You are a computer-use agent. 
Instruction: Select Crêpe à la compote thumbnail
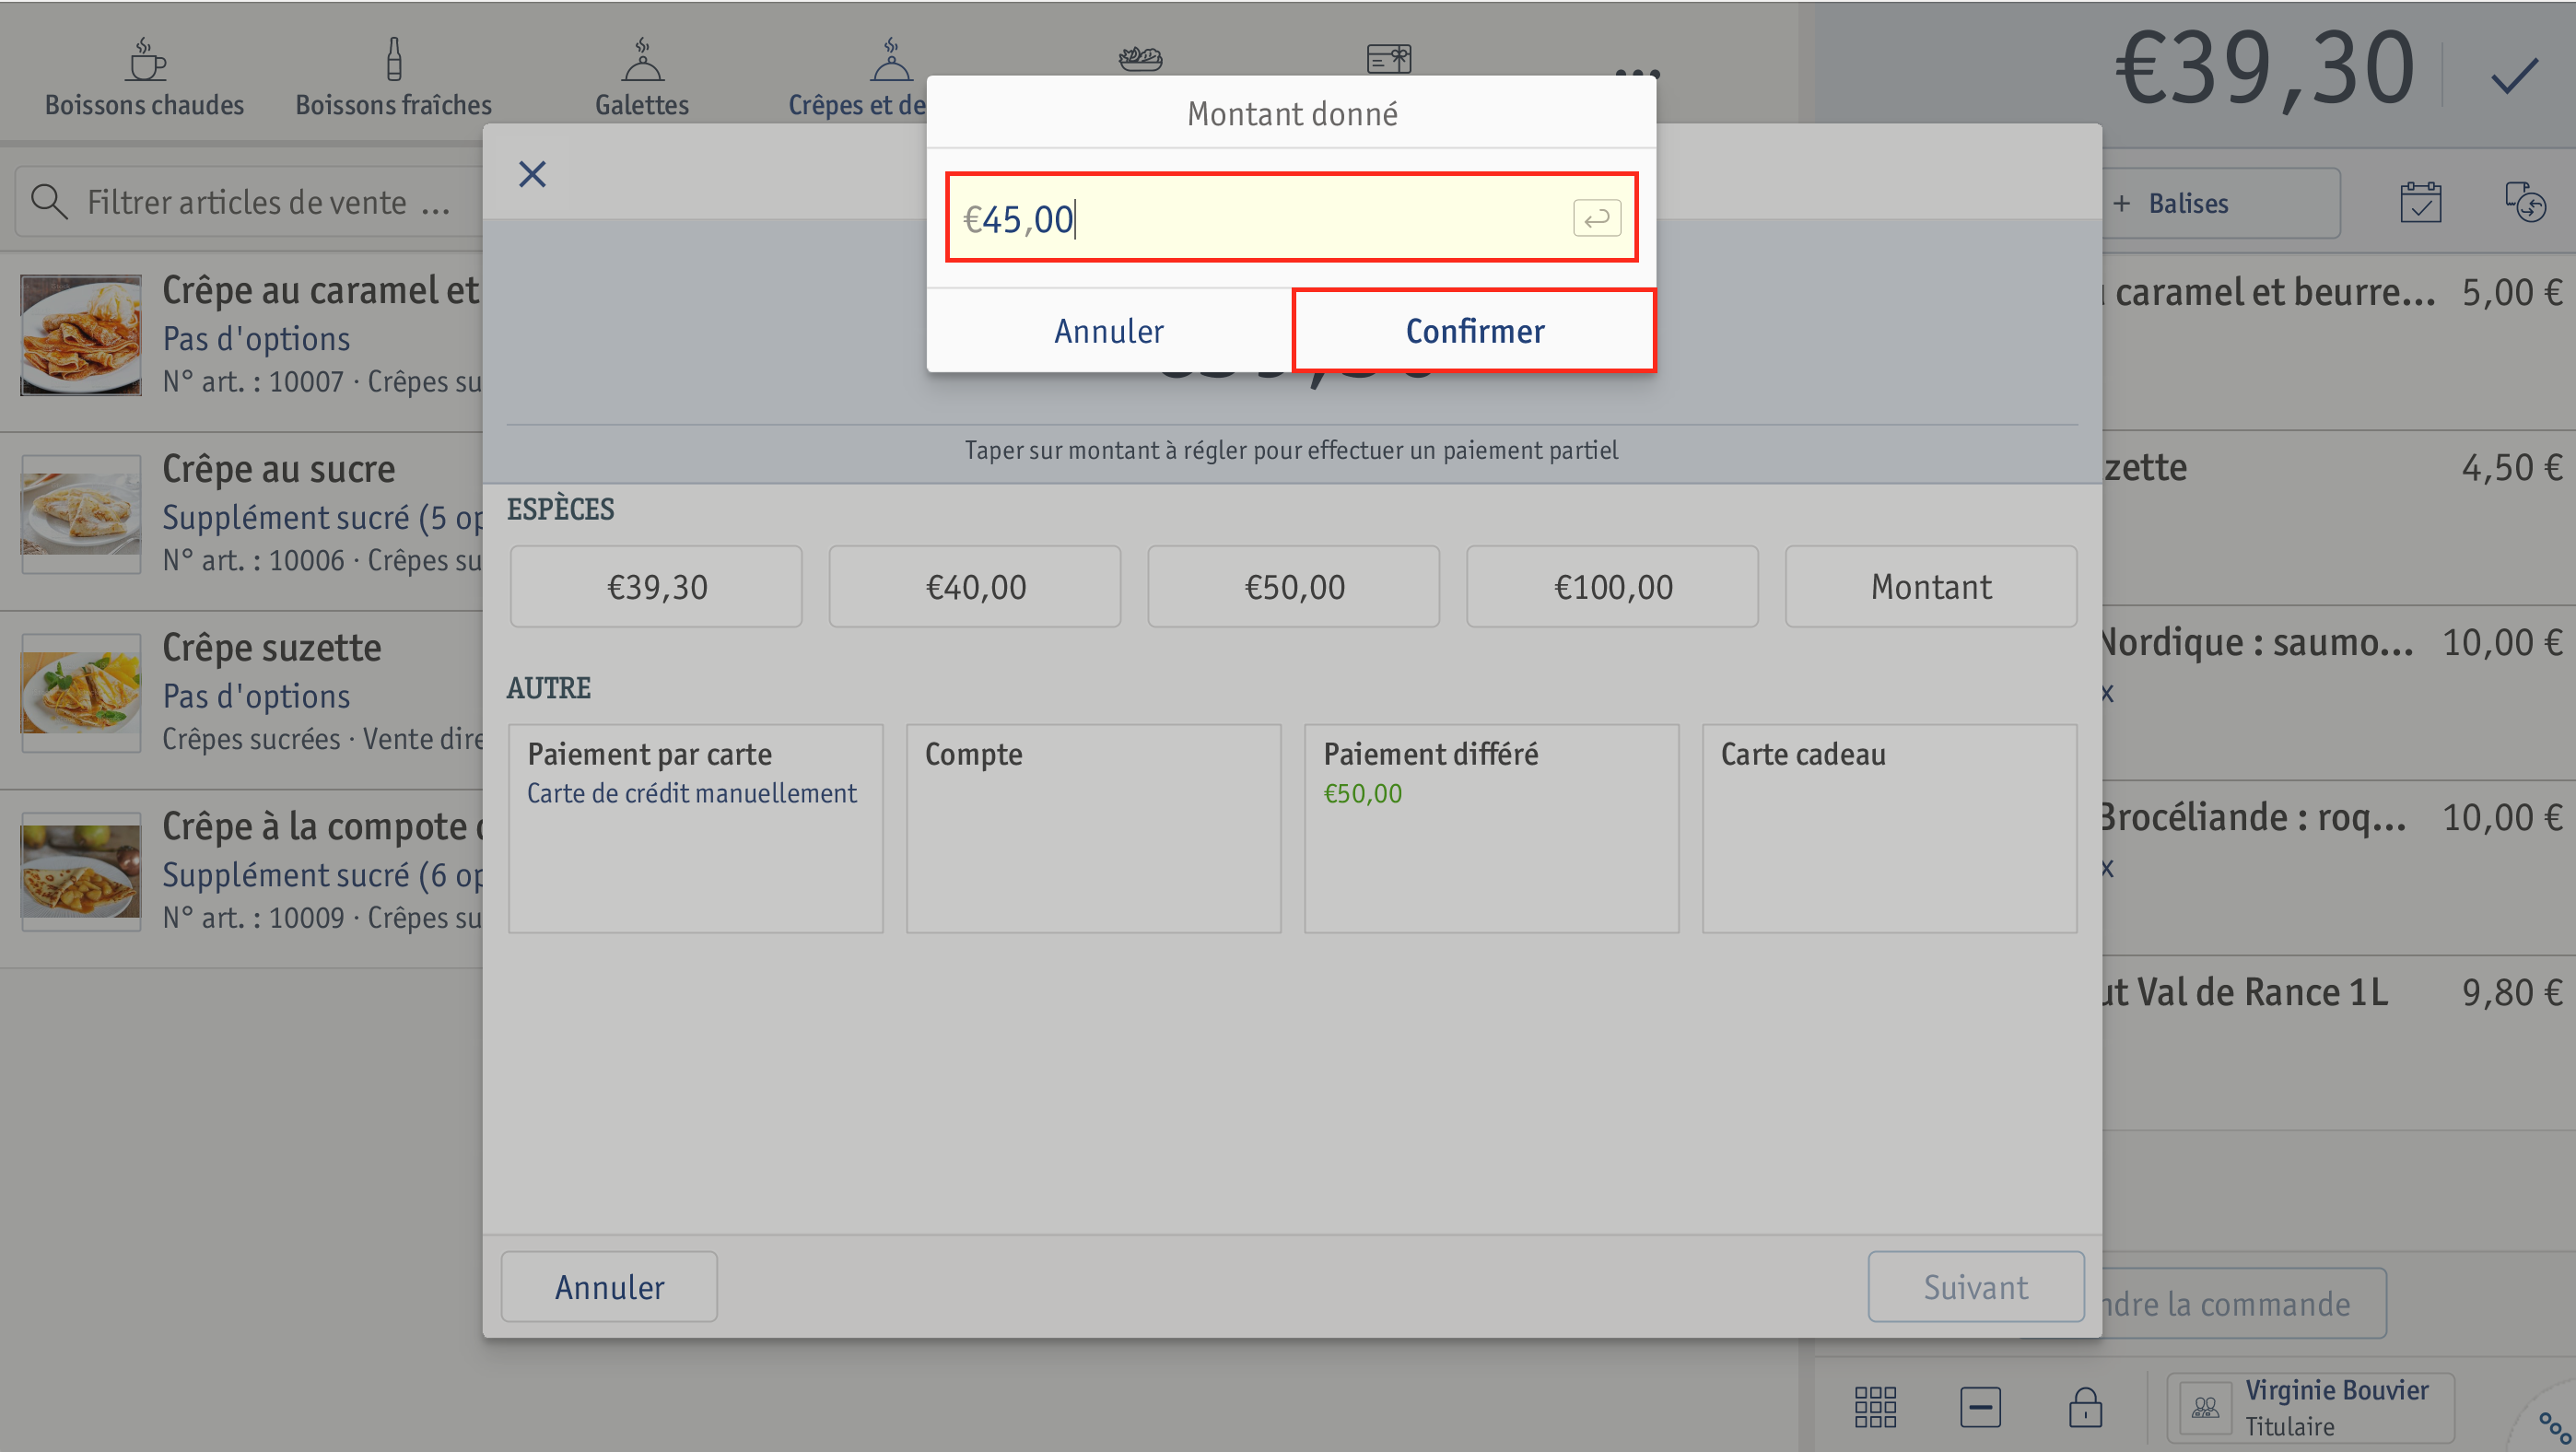[81, 871]
